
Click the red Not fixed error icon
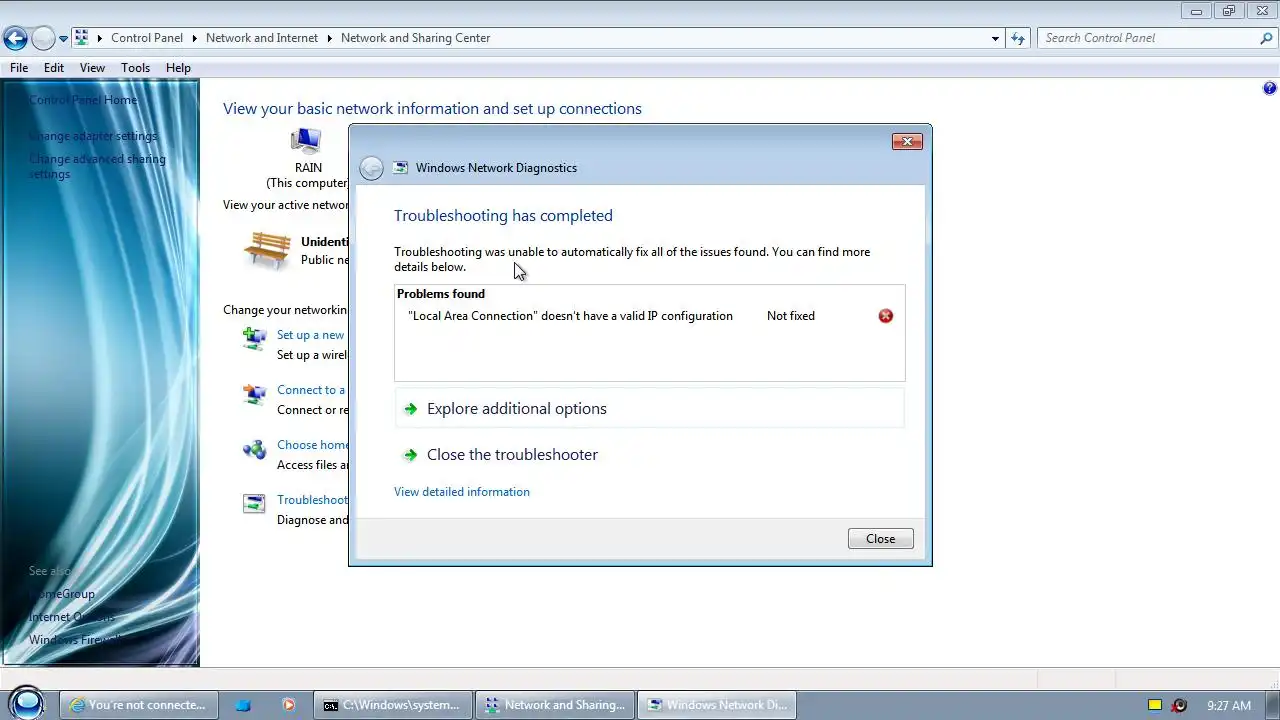(x=886, y=316)
